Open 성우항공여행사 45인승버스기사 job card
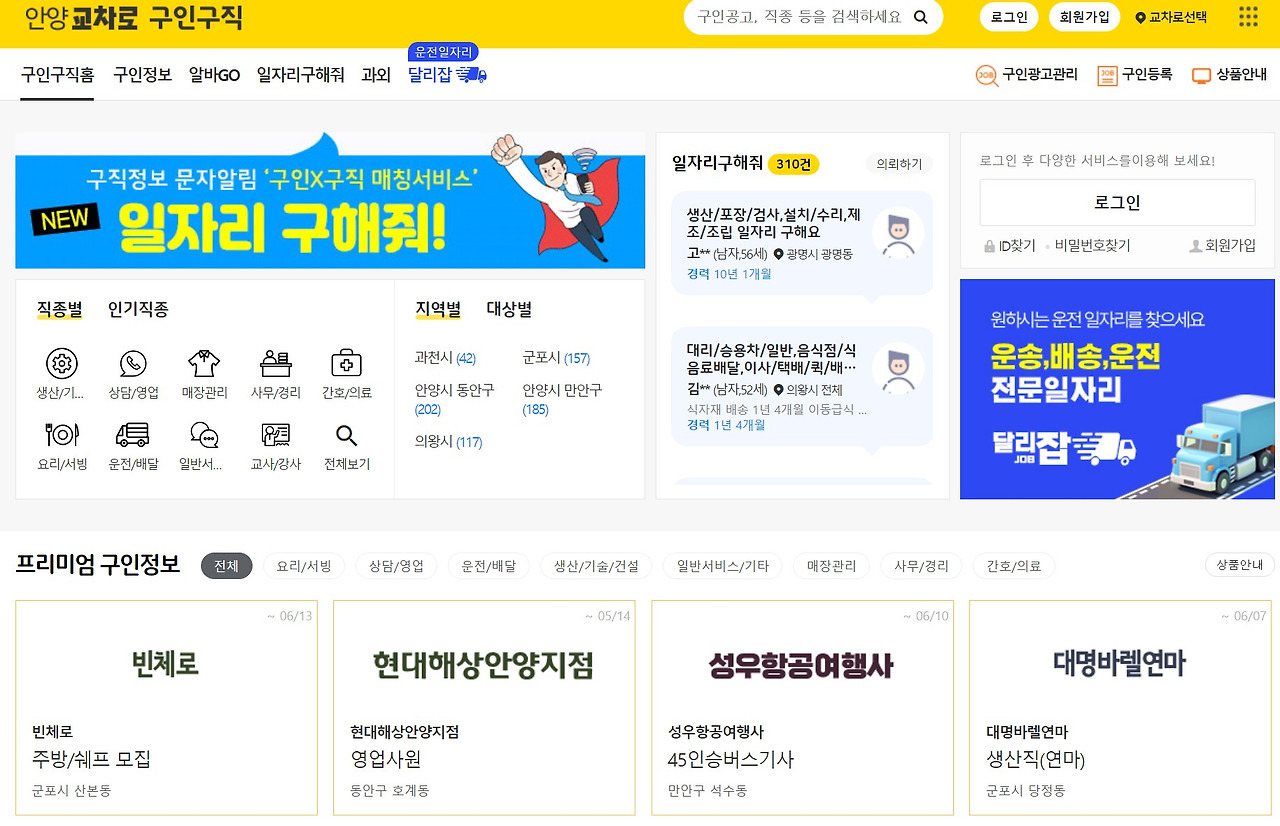 pyautogui.click(x=802, y=708)
